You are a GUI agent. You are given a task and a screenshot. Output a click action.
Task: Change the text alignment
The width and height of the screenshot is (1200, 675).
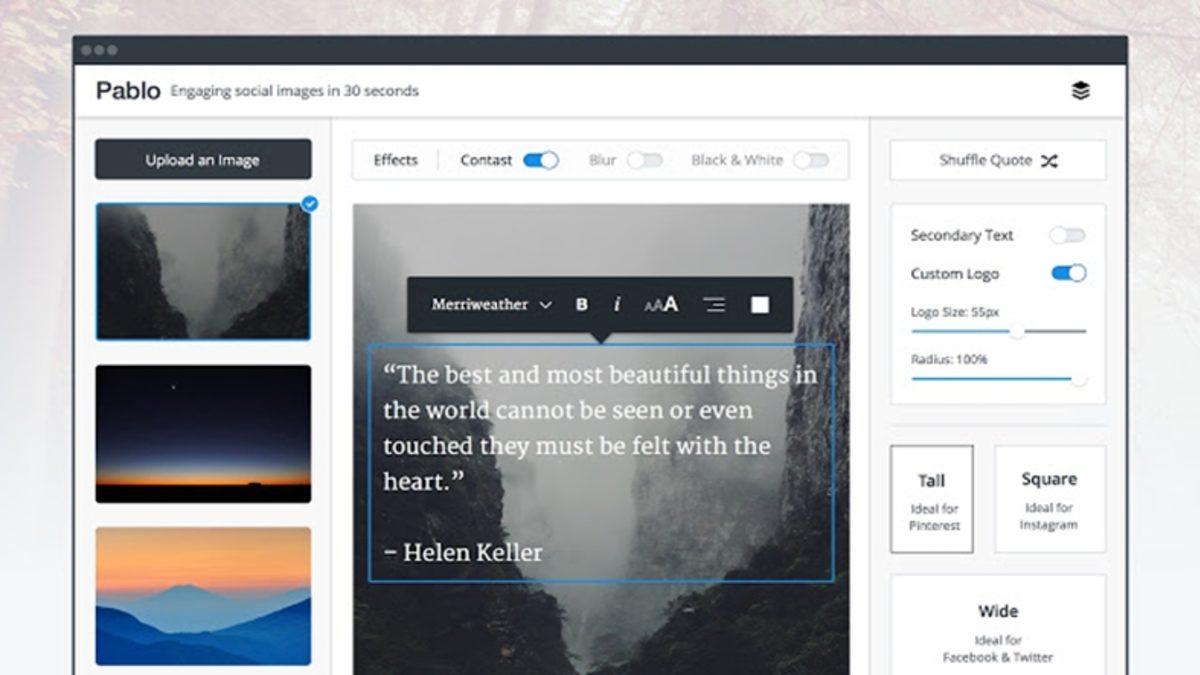(714, 305)
